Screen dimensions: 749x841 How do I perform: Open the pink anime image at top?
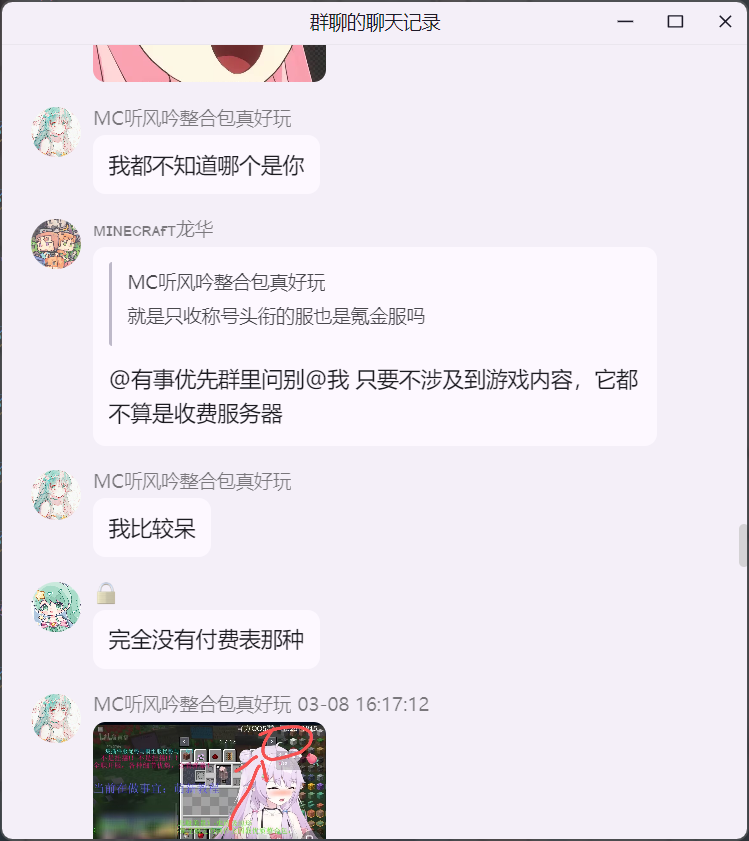coord(209,63)
